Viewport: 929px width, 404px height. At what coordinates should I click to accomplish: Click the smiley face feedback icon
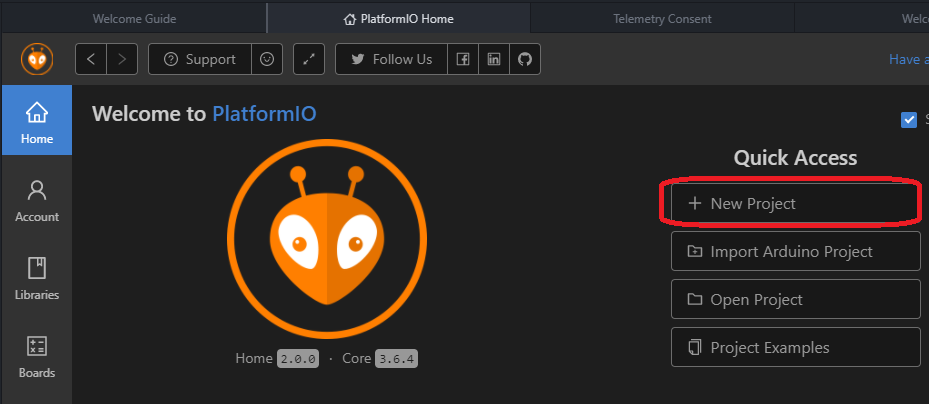[267, 59]
